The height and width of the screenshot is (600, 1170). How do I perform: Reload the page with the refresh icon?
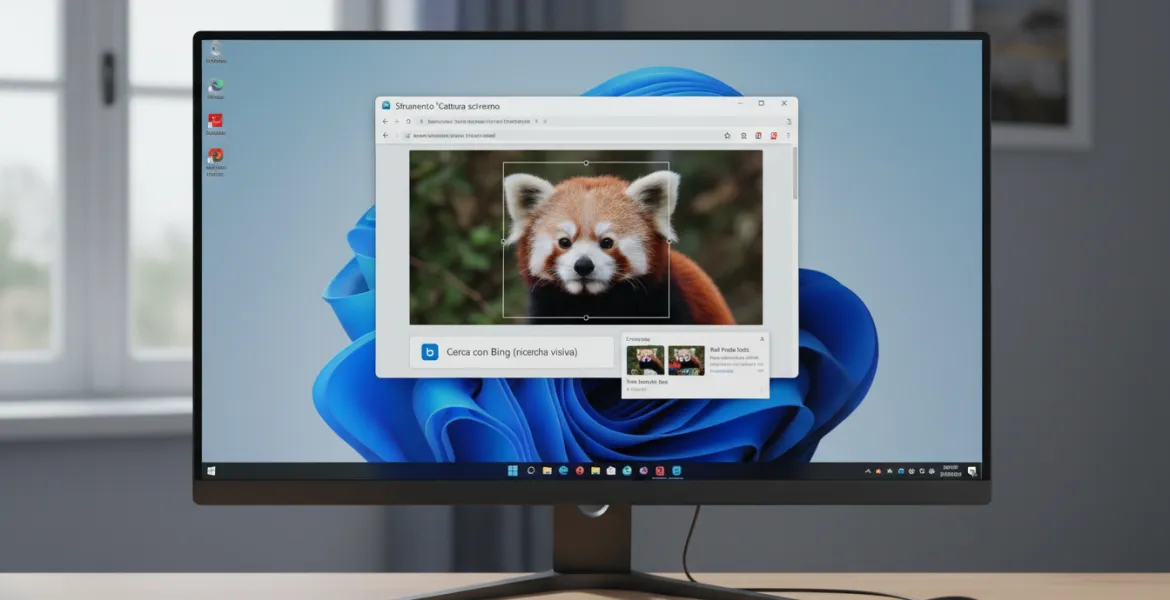[408, 121]
